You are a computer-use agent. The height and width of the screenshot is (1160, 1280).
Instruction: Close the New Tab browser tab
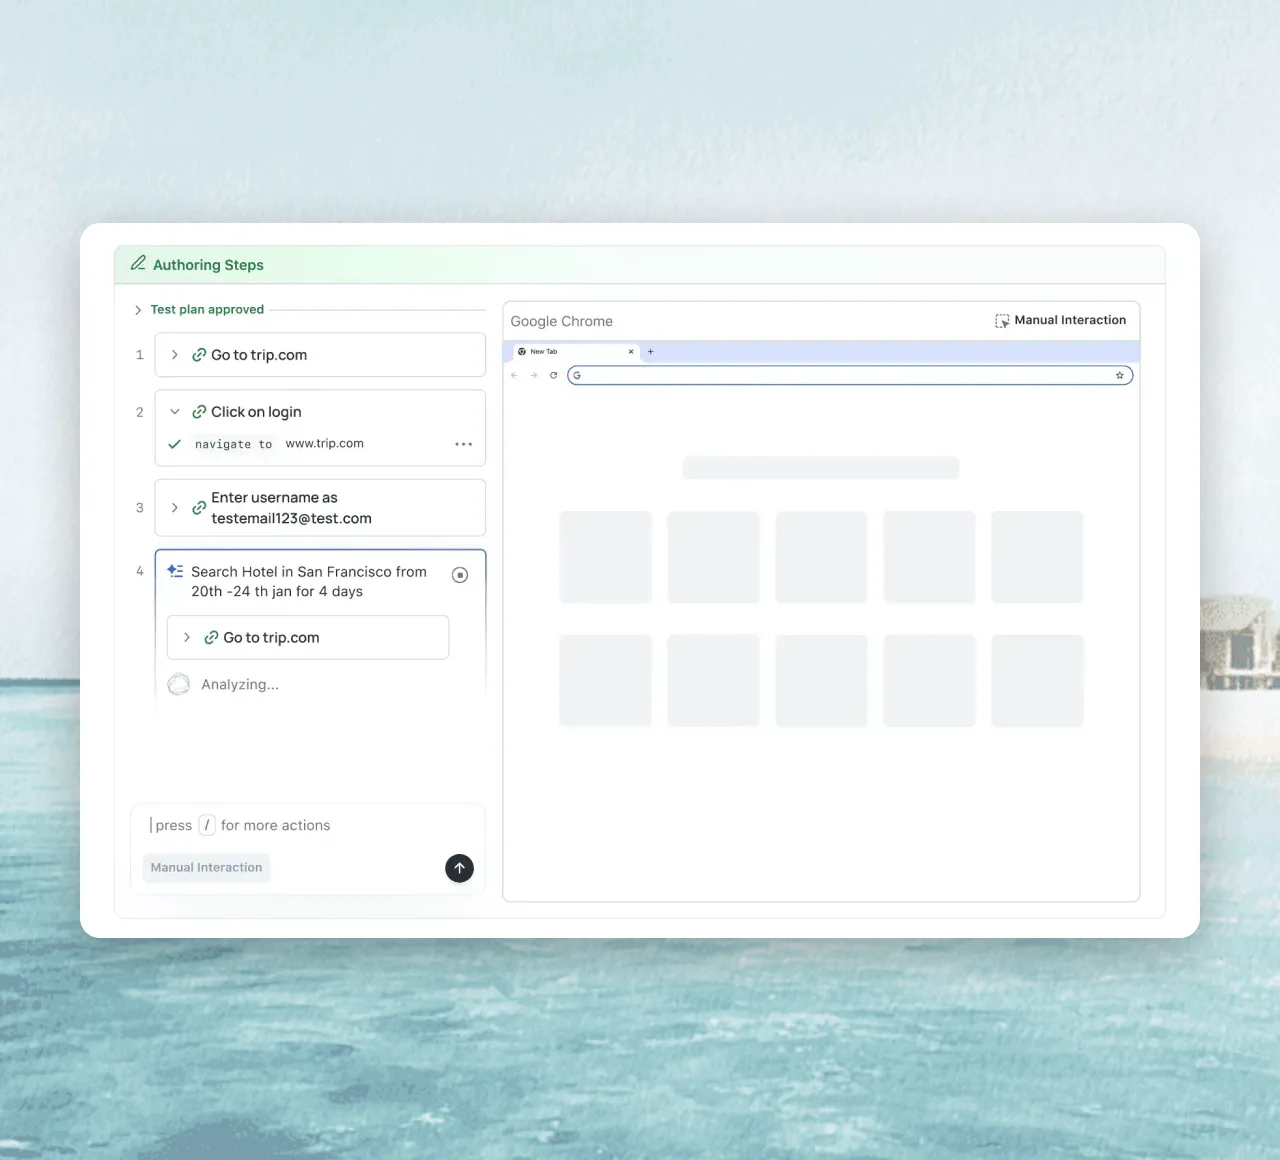point(631,352)
